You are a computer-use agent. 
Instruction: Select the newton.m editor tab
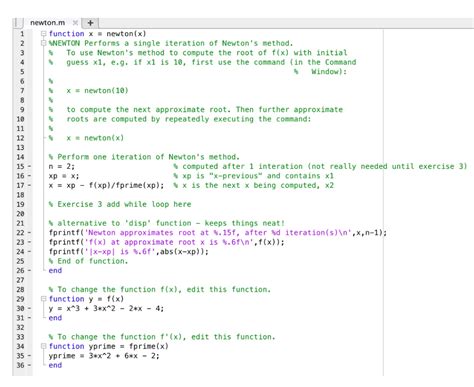tap(47, 23)
